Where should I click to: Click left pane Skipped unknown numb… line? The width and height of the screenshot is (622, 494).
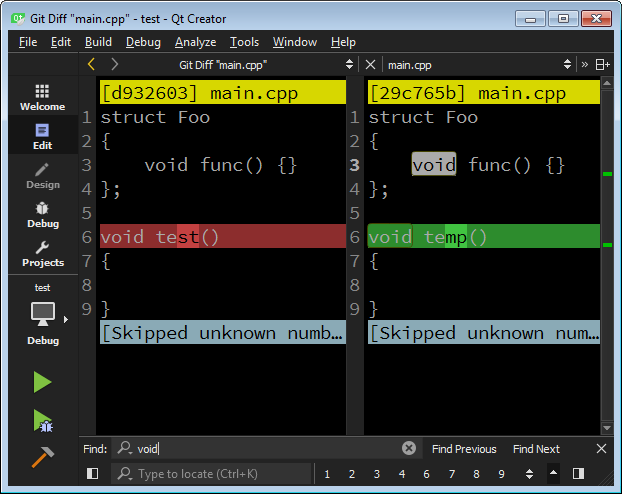223,333
